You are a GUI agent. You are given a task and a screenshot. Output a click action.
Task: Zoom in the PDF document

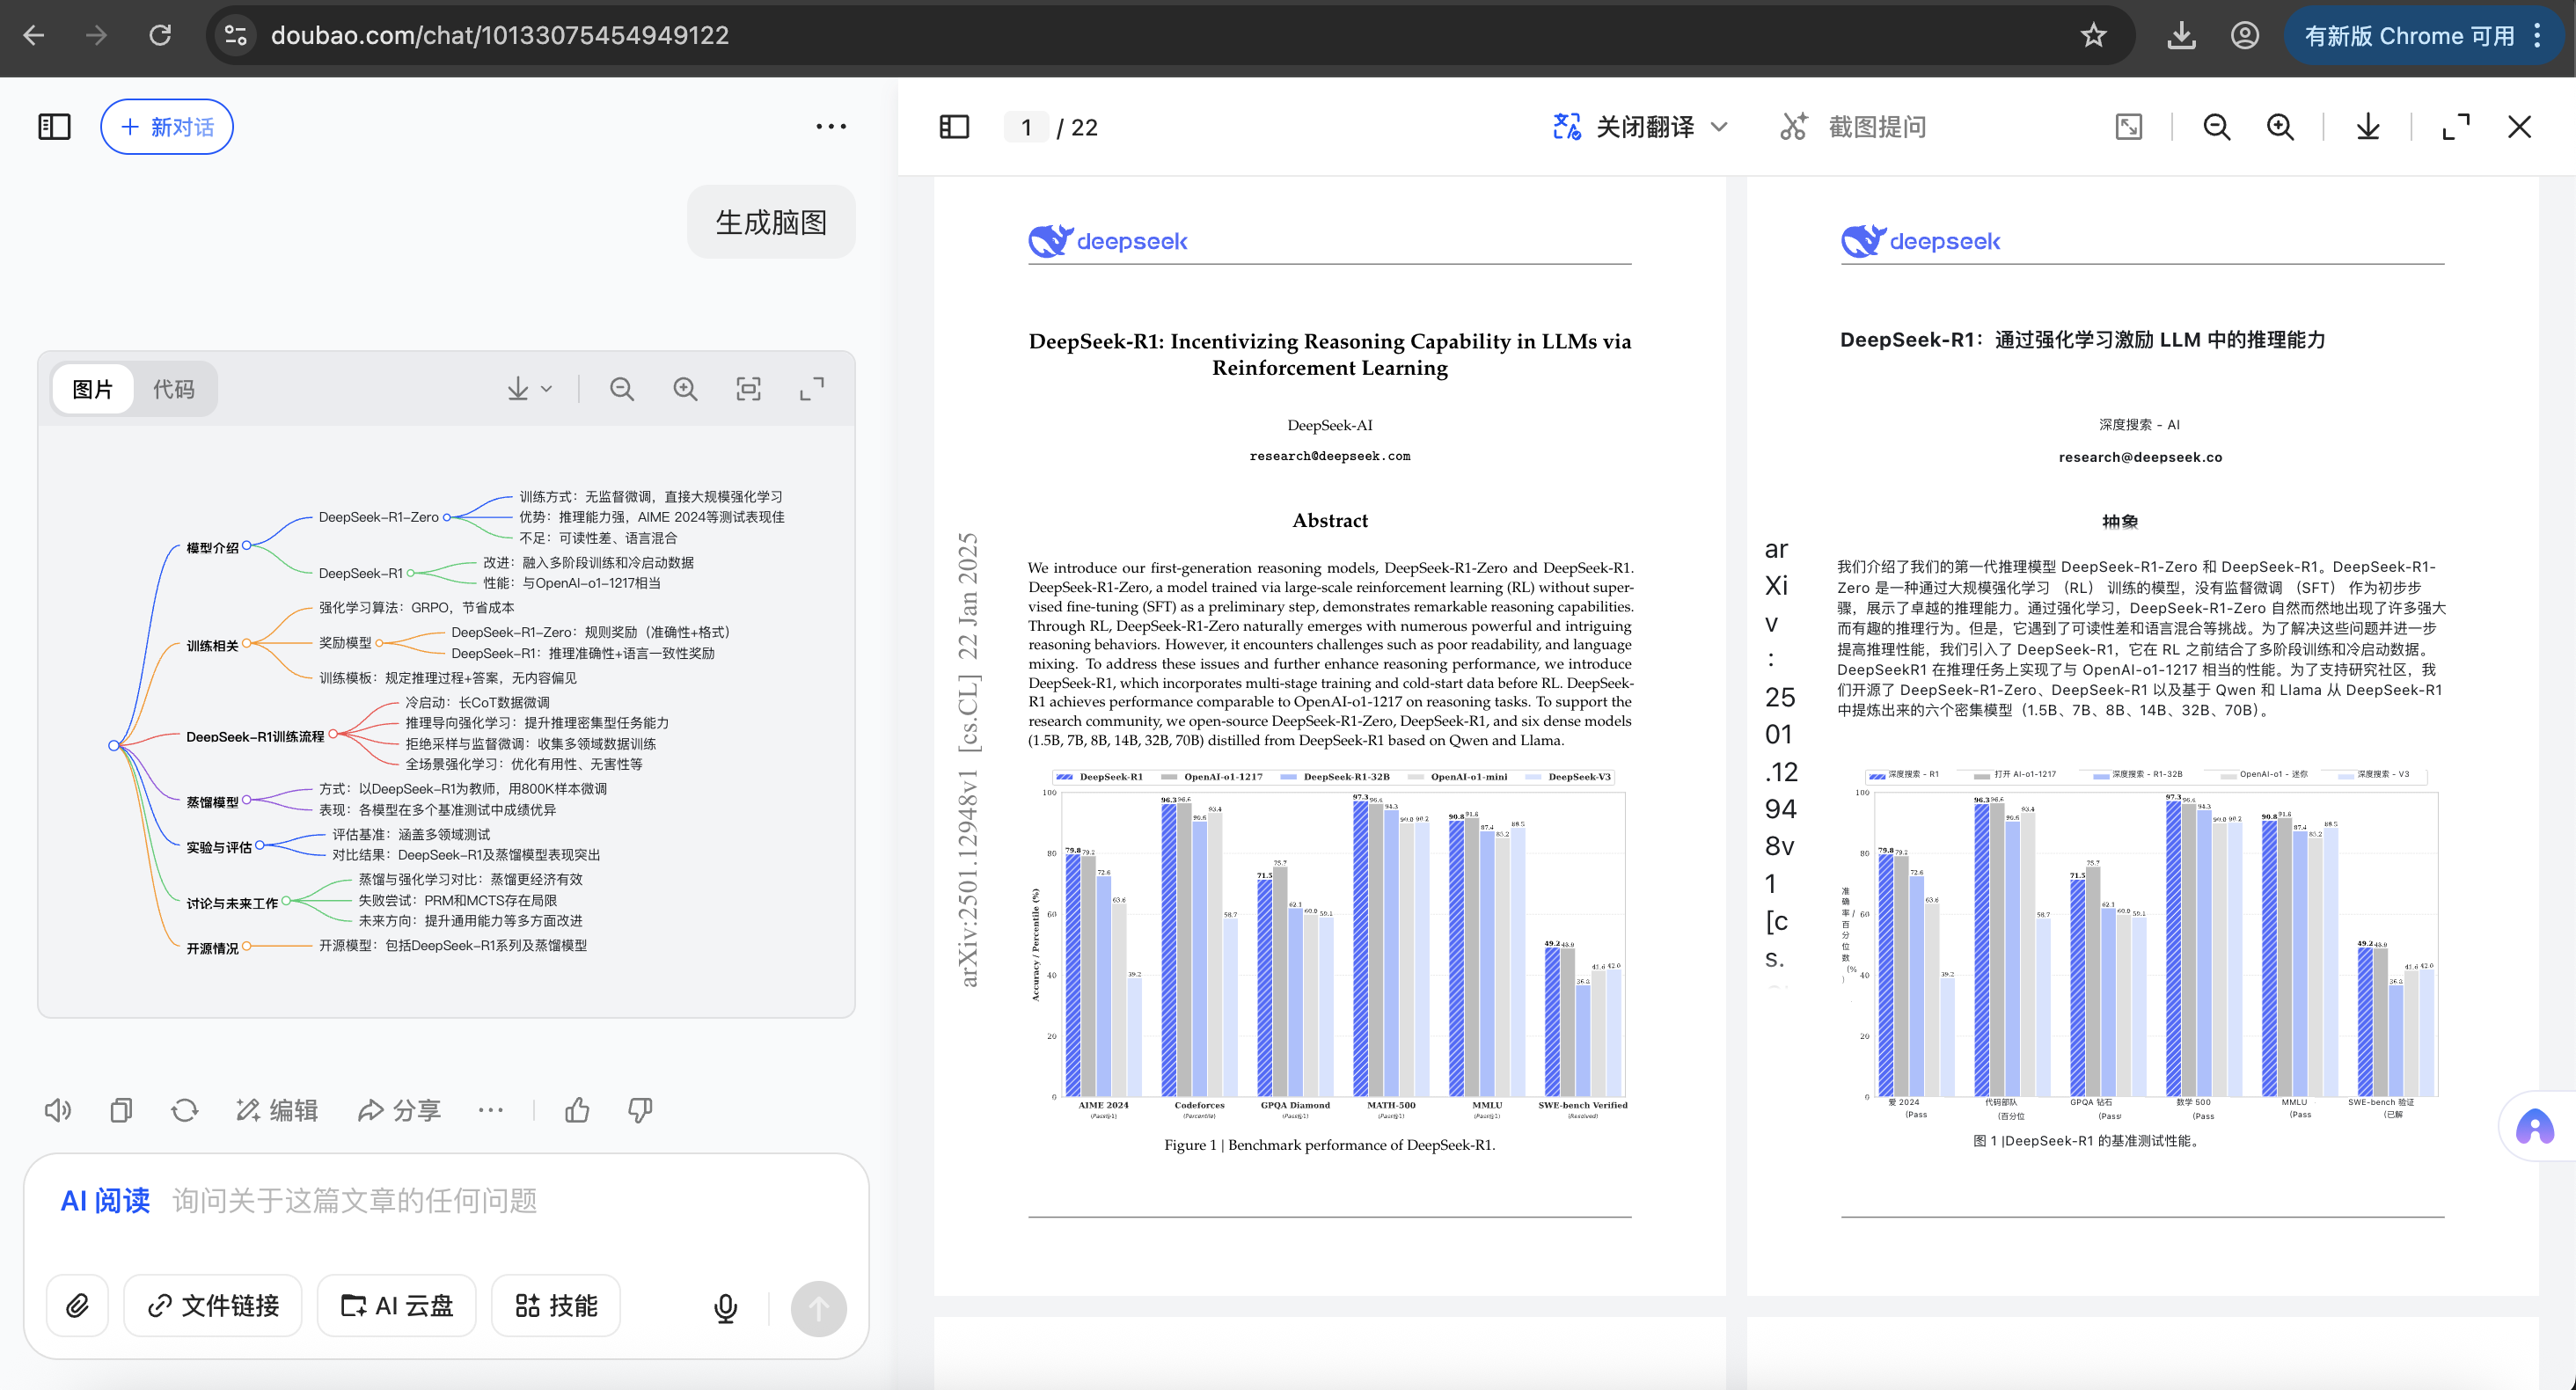[x=2280, y=127]
